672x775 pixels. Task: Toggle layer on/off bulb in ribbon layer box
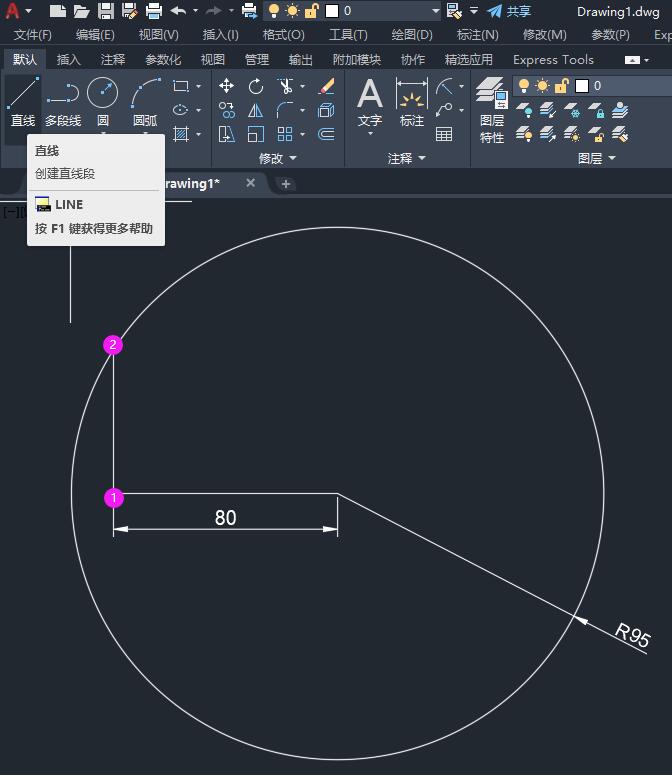[x=524, y=86]
